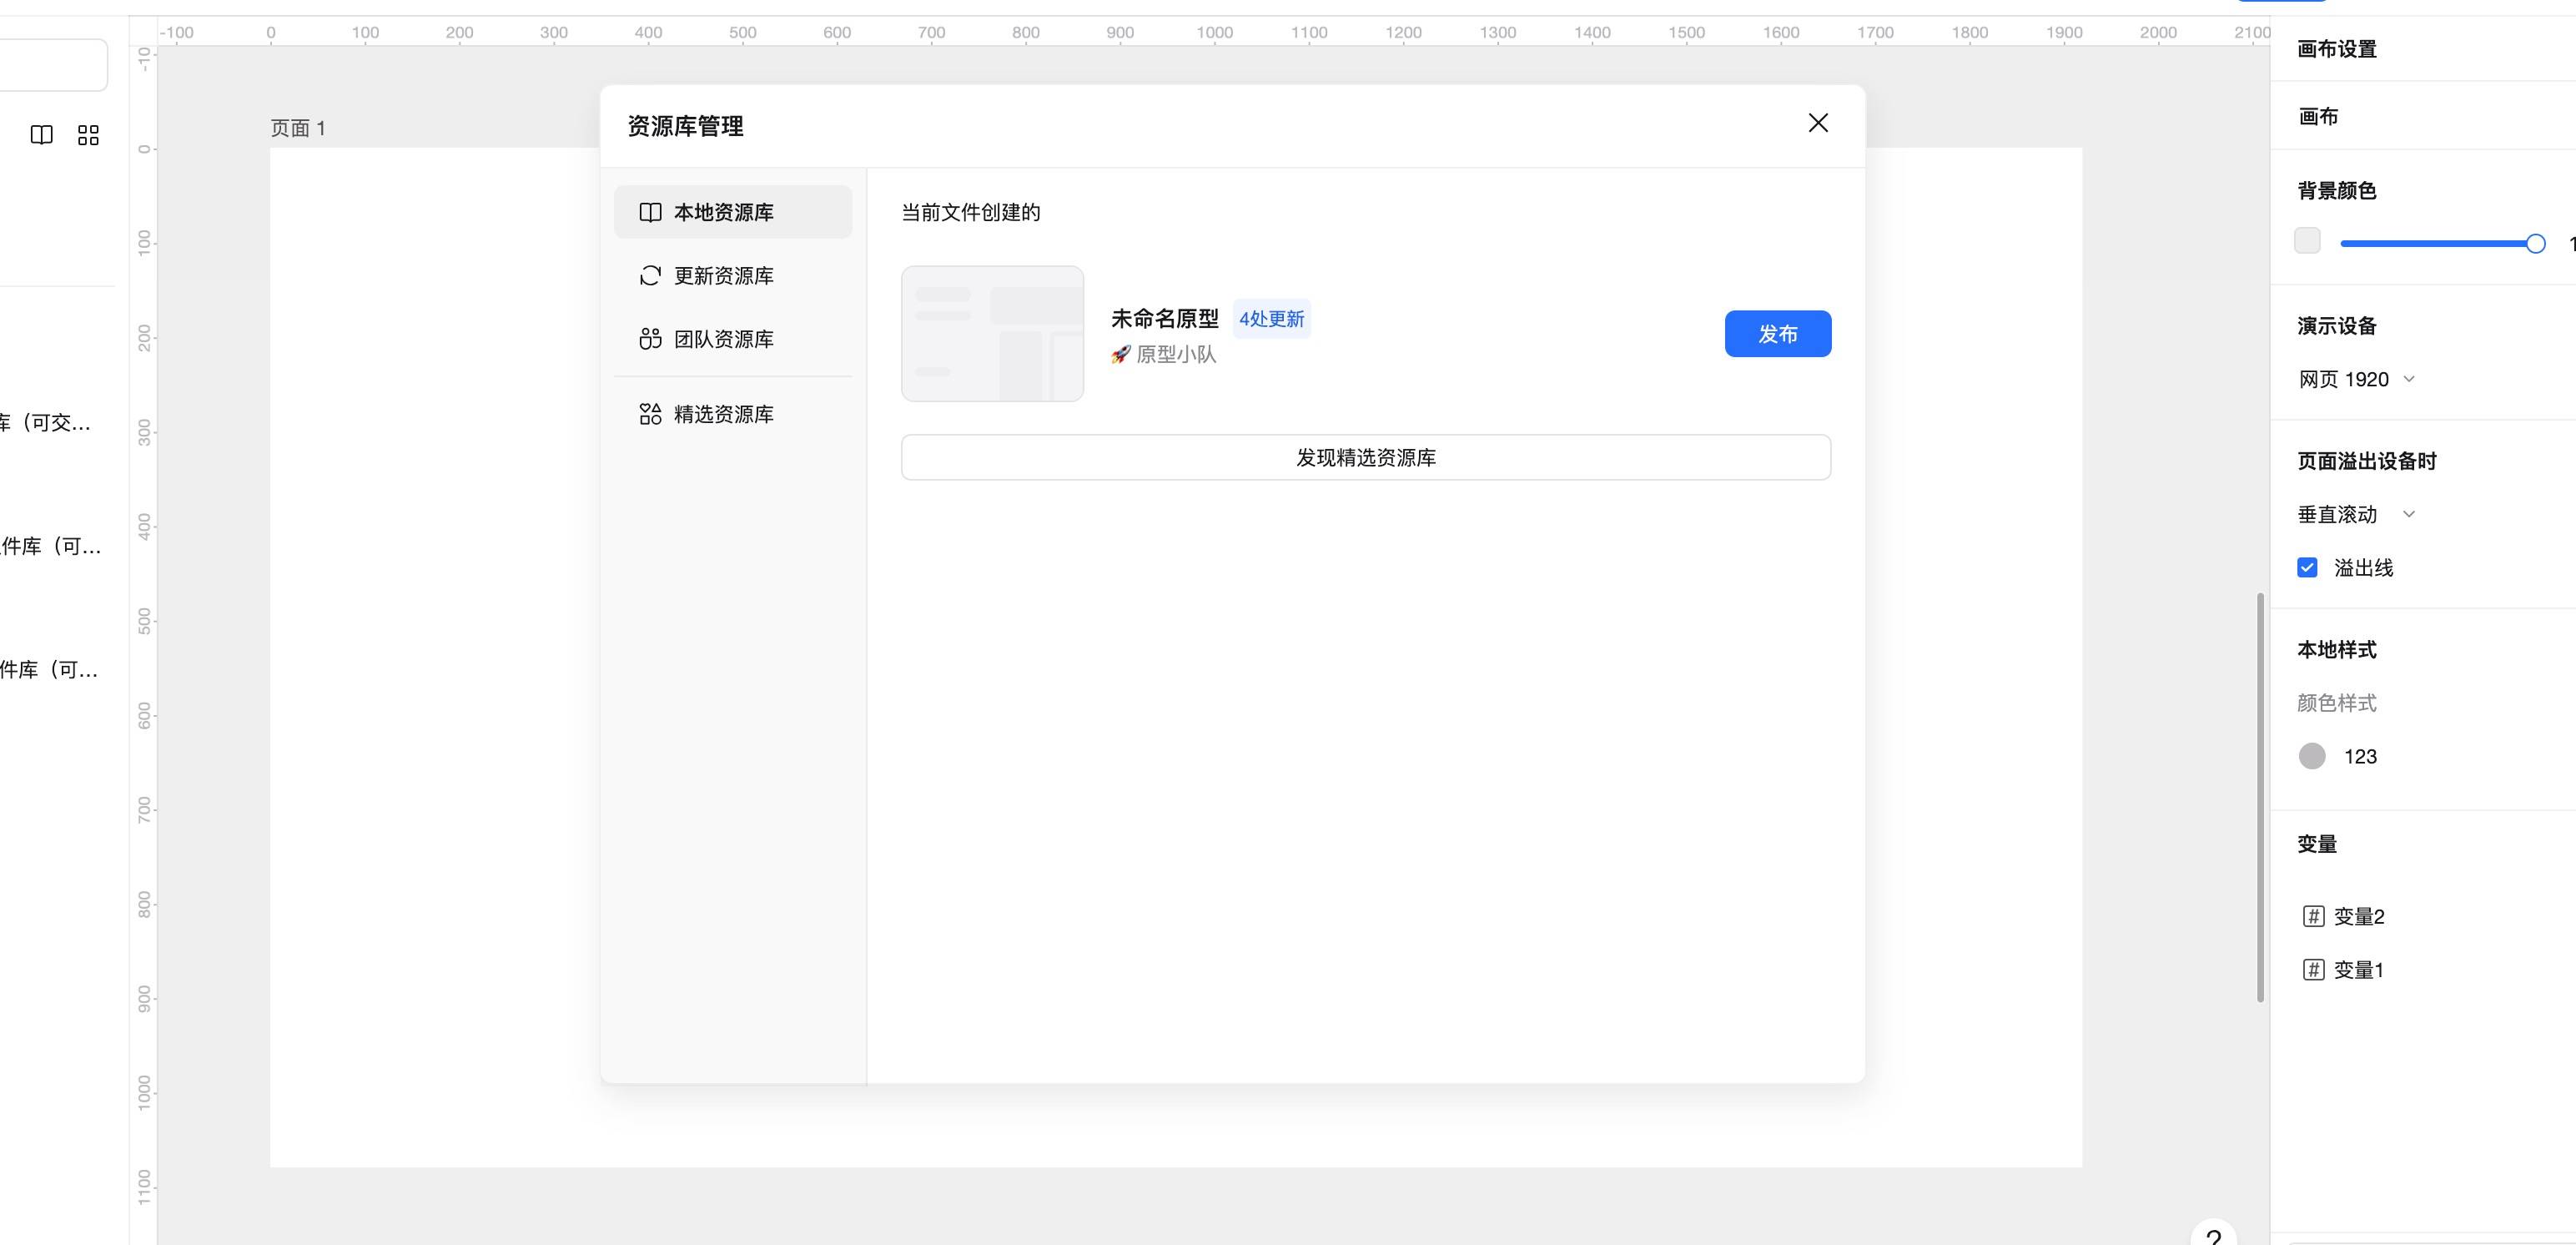Open 更新资源库 section
2576x1245 pixels.
733,275
